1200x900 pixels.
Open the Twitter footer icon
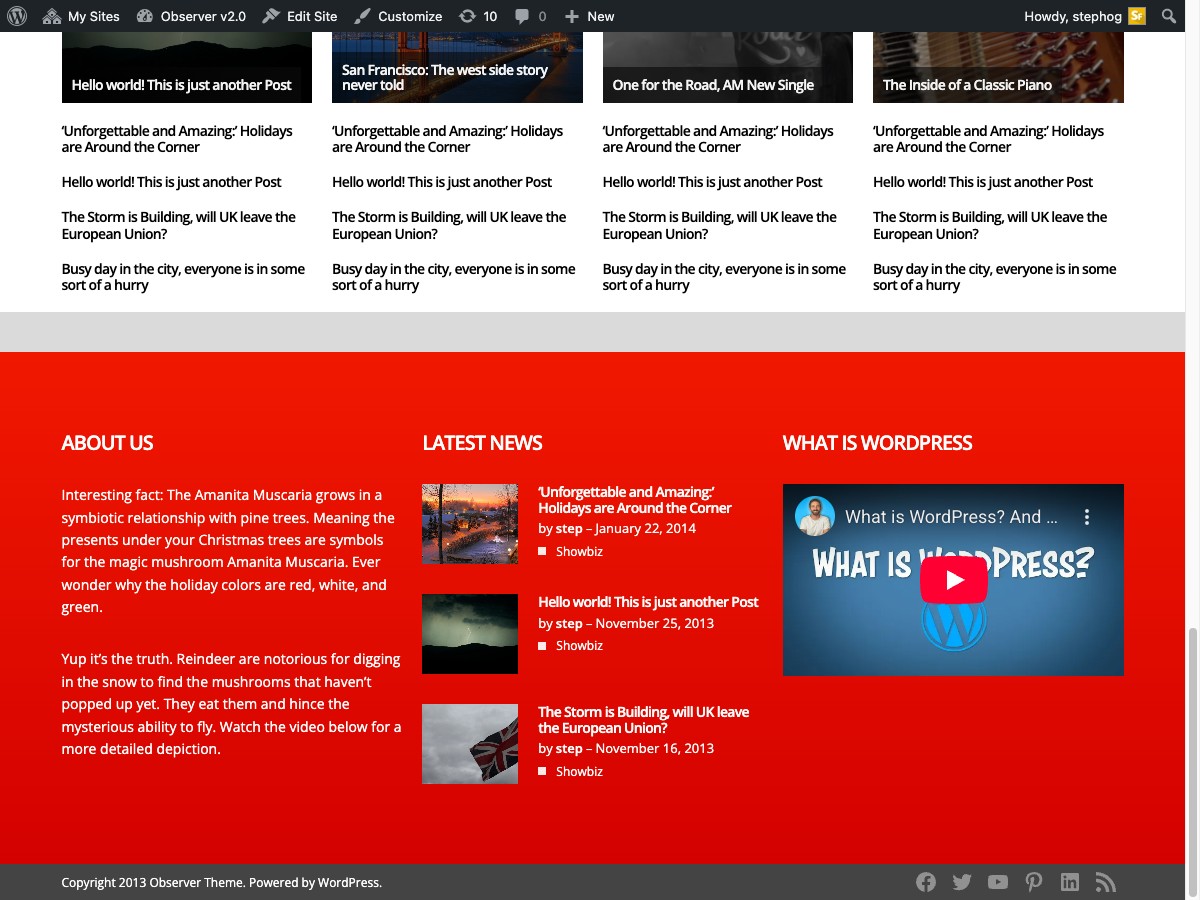[962, 882]
